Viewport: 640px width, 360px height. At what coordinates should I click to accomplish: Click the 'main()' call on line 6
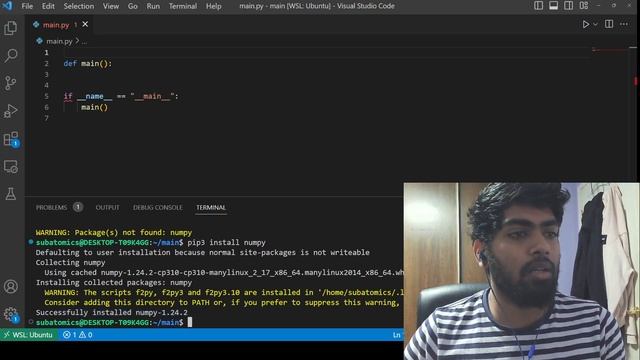click(x=94, y=107)
